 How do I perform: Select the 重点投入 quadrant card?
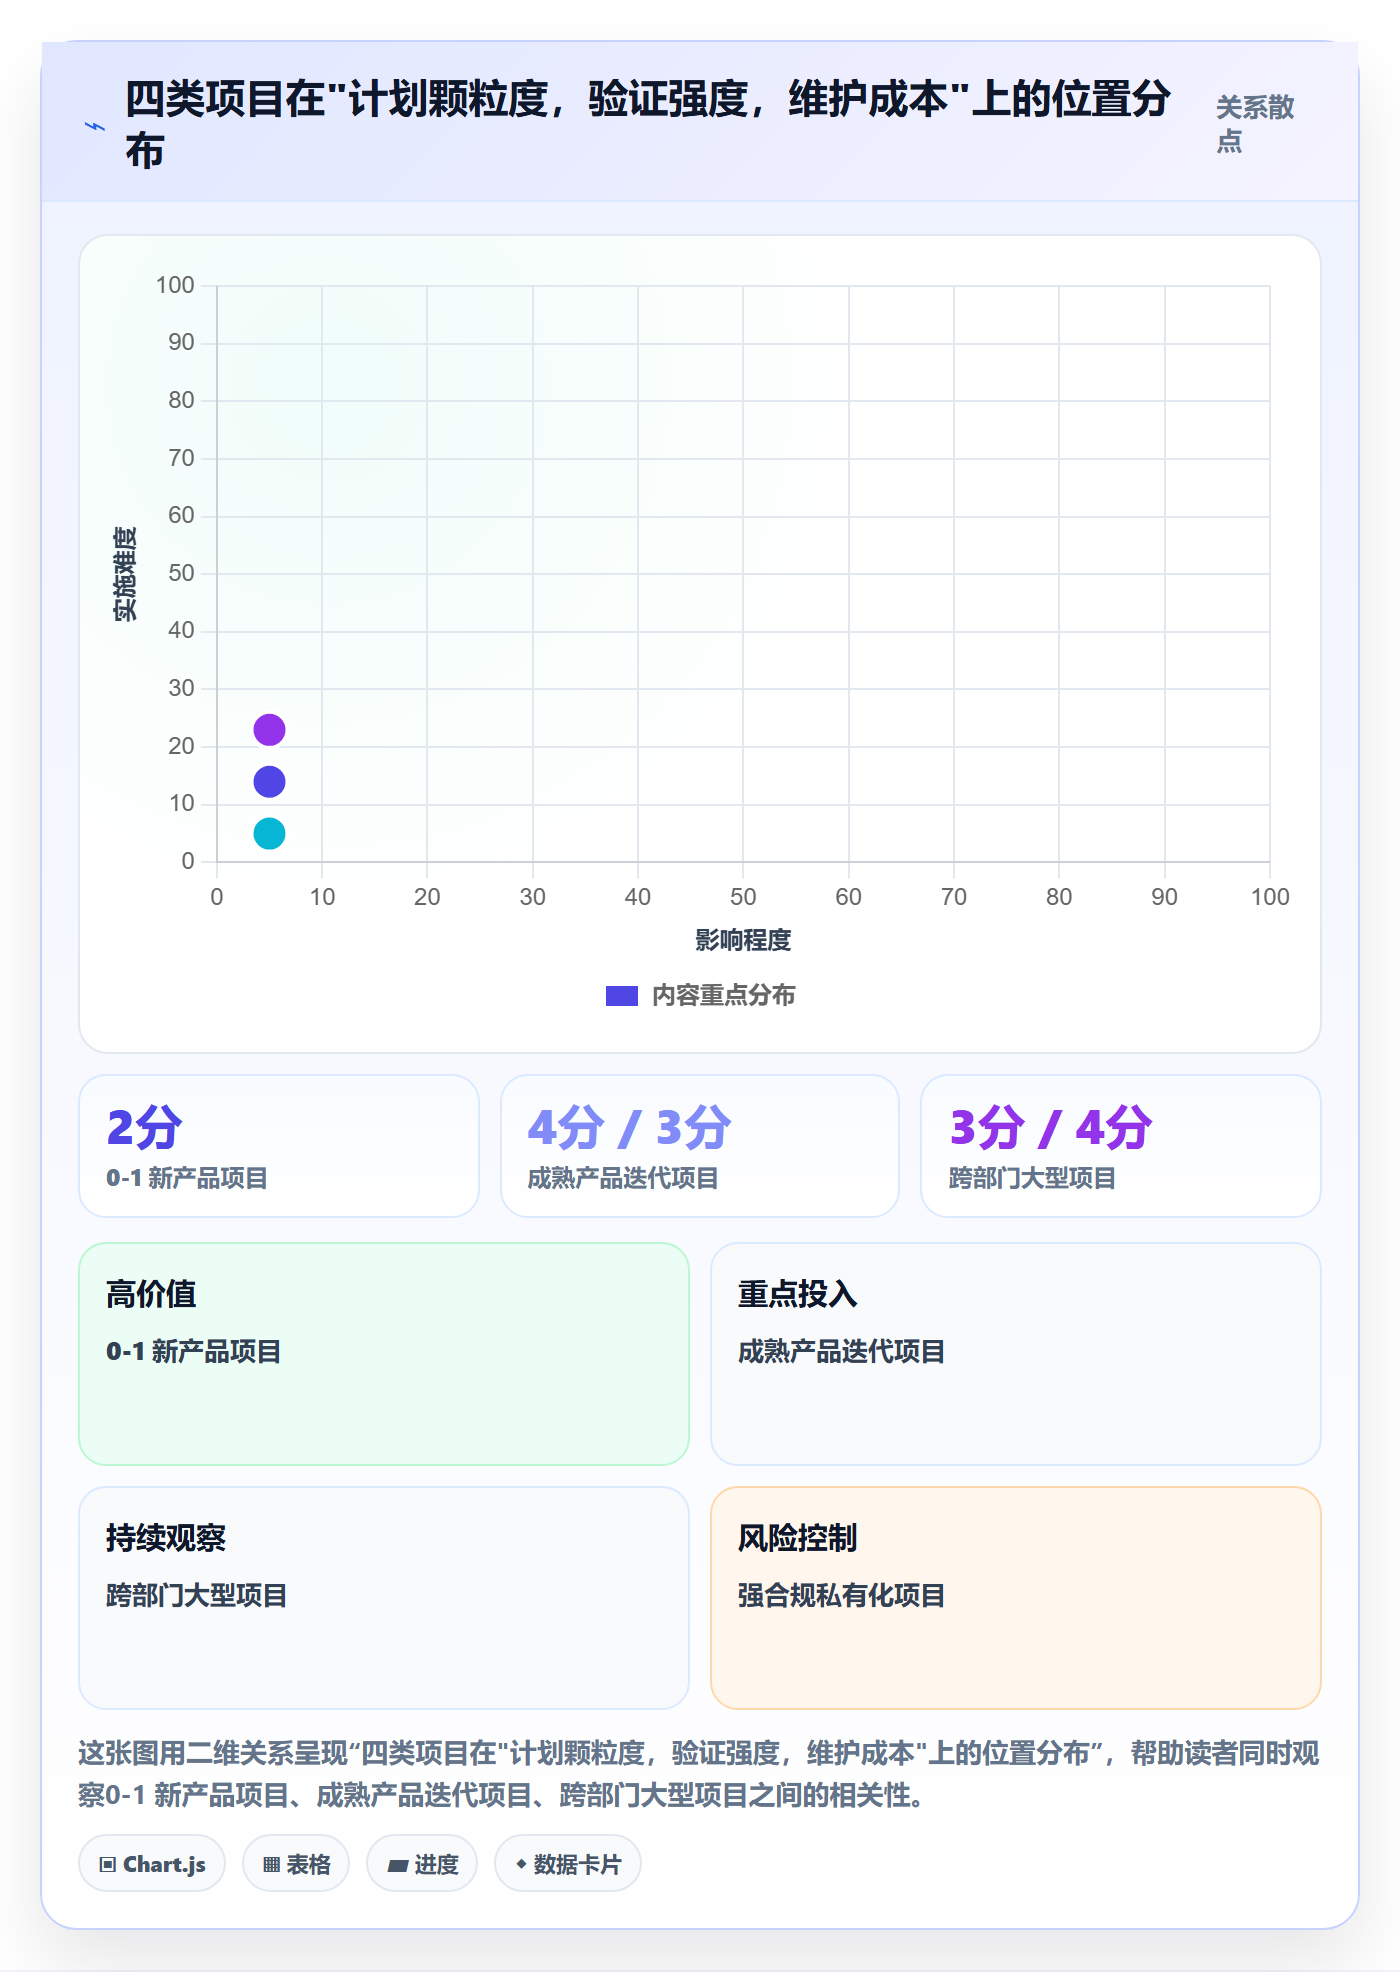coord(1016,1354)
